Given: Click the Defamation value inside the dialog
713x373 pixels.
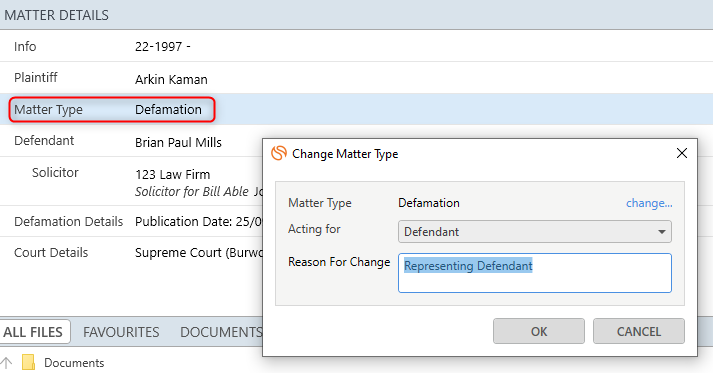Looking at the screenshot, I should tap(429, 203).
